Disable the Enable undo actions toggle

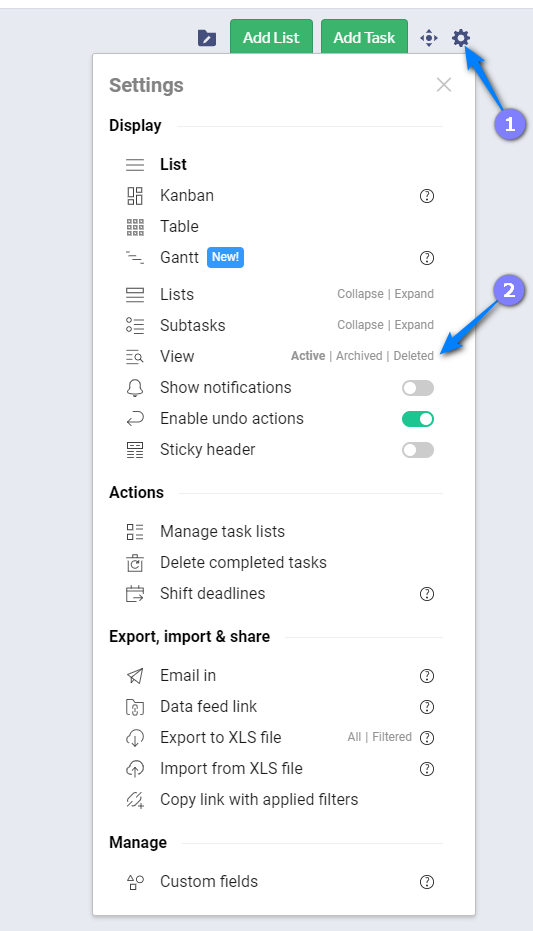[x=418, y=419]
